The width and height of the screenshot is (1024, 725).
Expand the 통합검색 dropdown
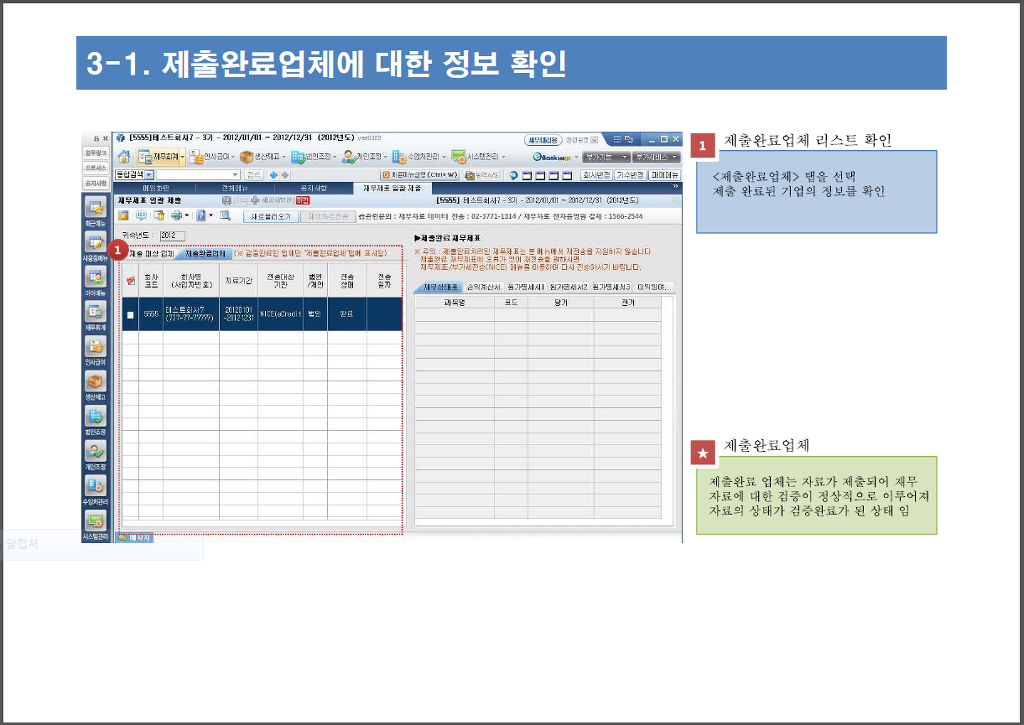point(149,175)
